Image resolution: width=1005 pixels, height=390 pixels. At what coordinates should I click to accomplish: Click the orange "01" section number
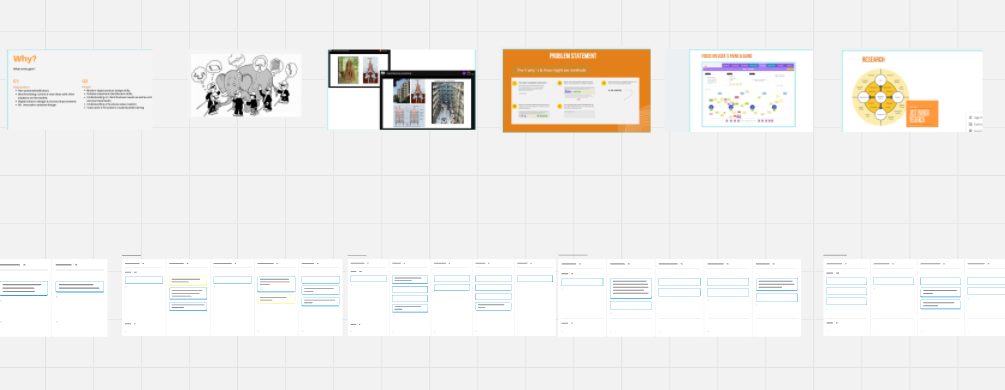click(16, 81)
